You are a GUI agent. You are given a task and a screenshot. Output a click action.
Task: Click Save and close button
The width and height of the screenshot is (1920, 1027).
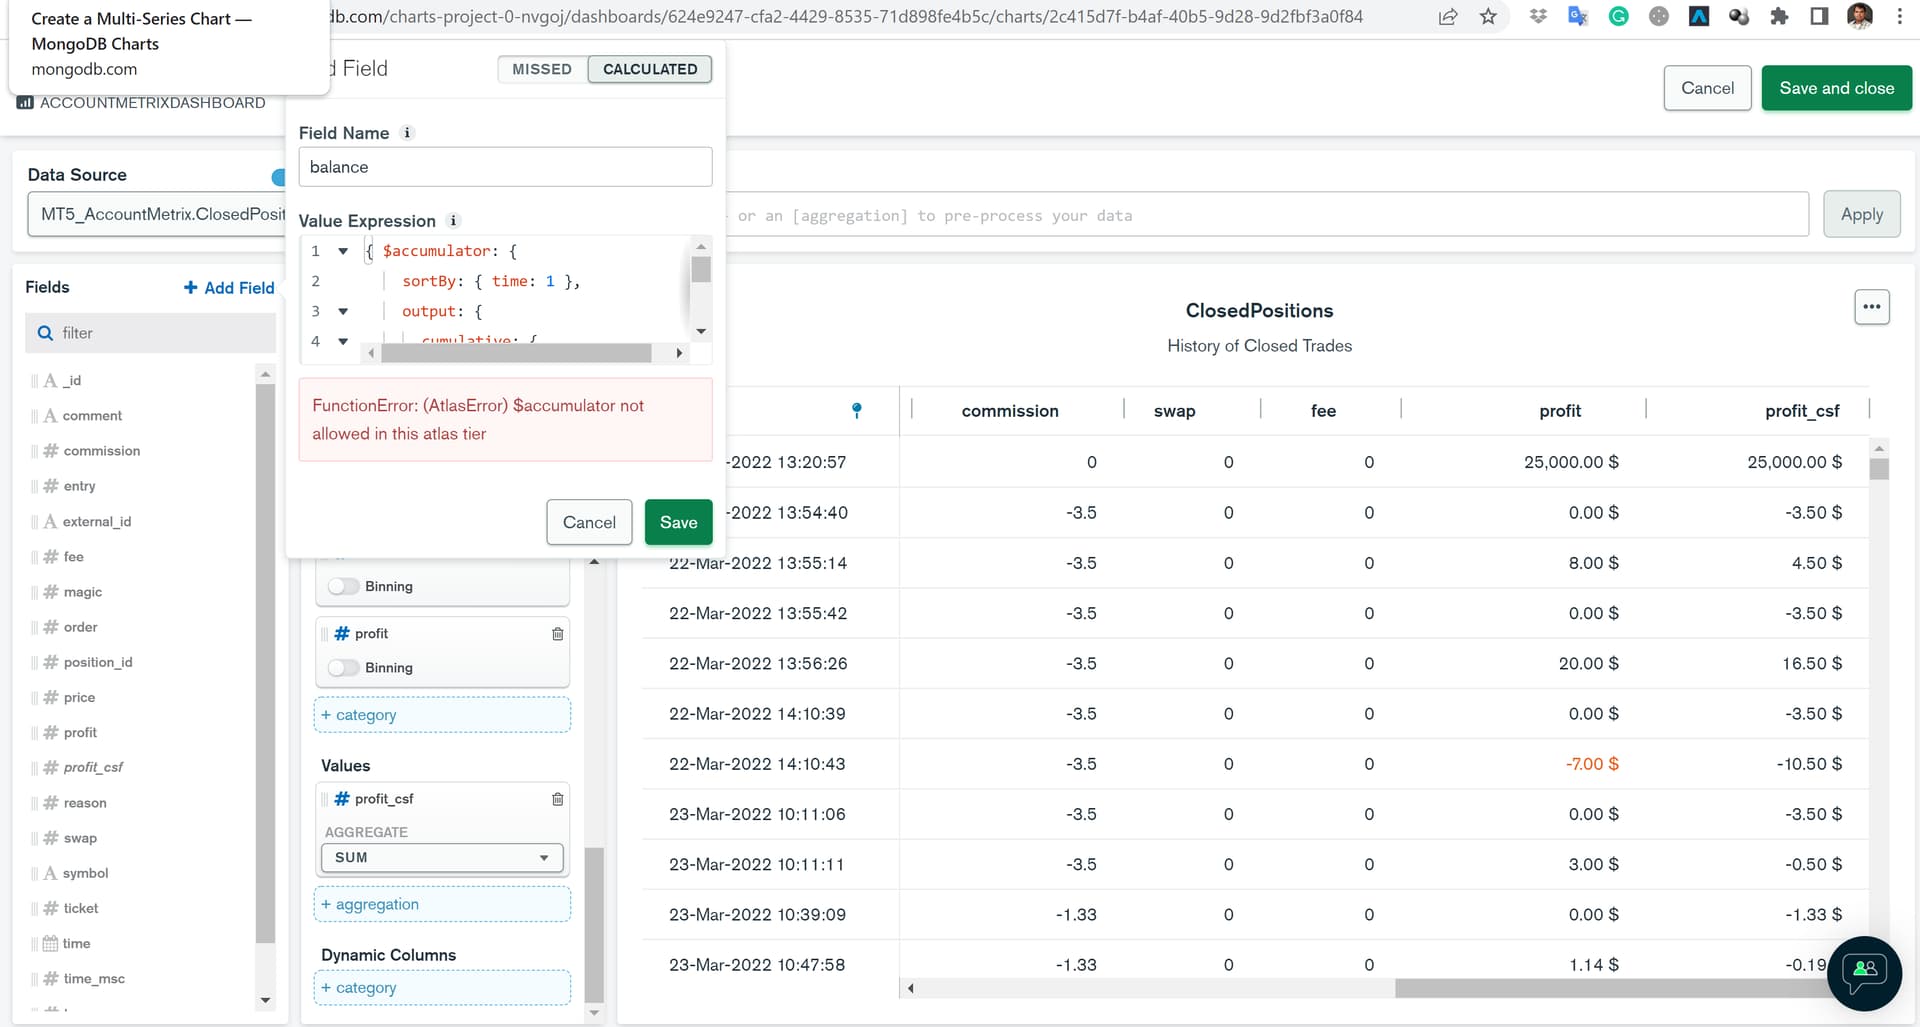[x=1836, y=88]
